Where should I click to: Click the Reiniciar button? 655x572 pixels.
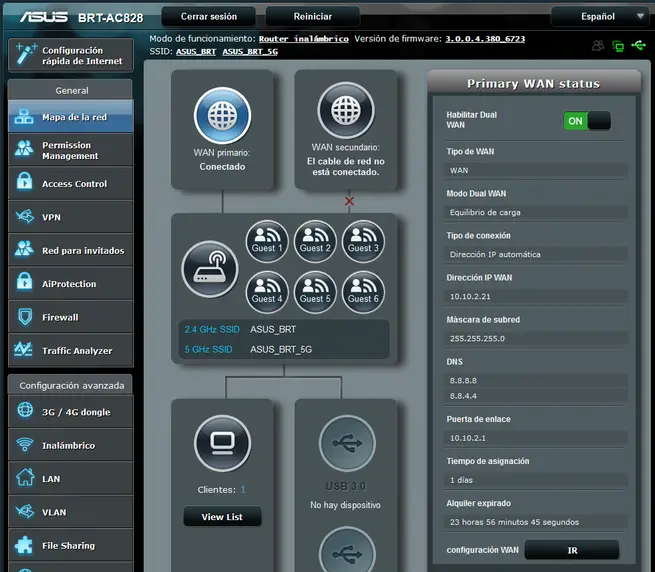tap(313, 17)
